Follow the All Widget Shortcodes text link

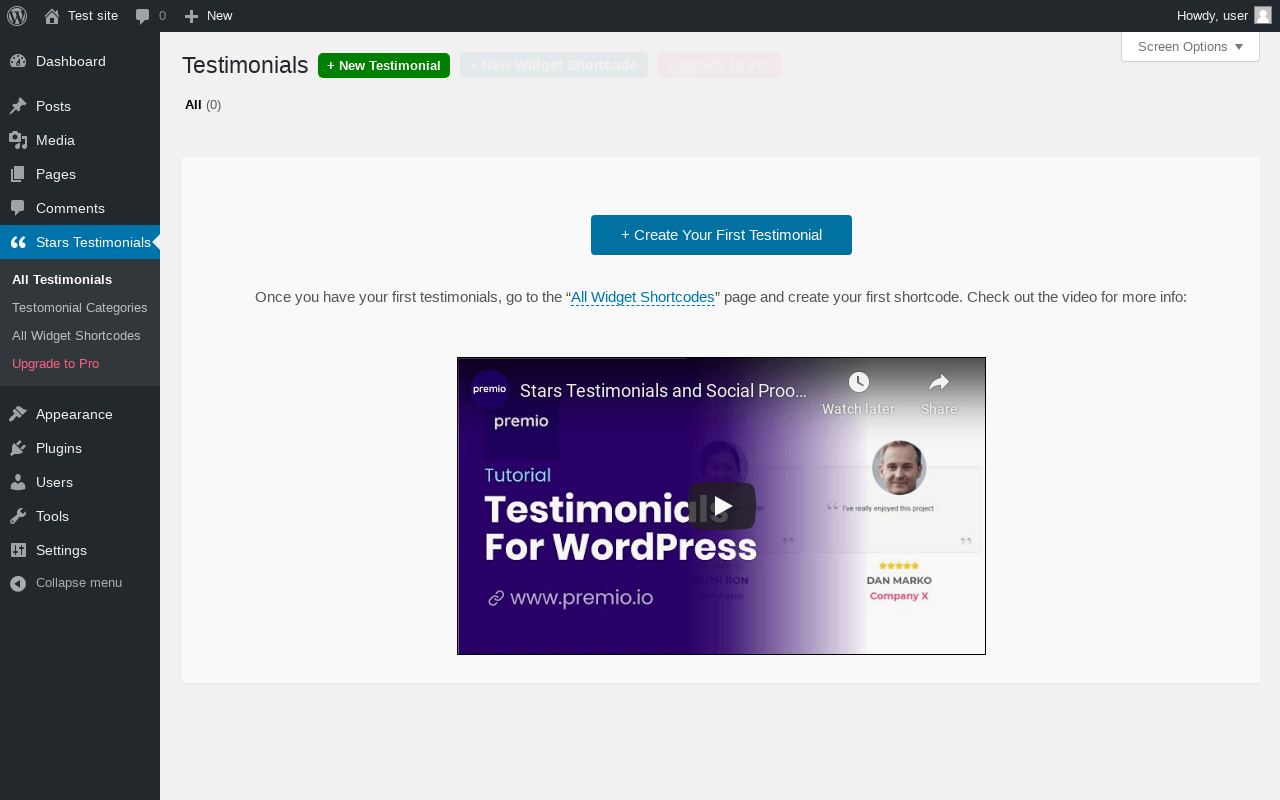(x=643, y=297)
